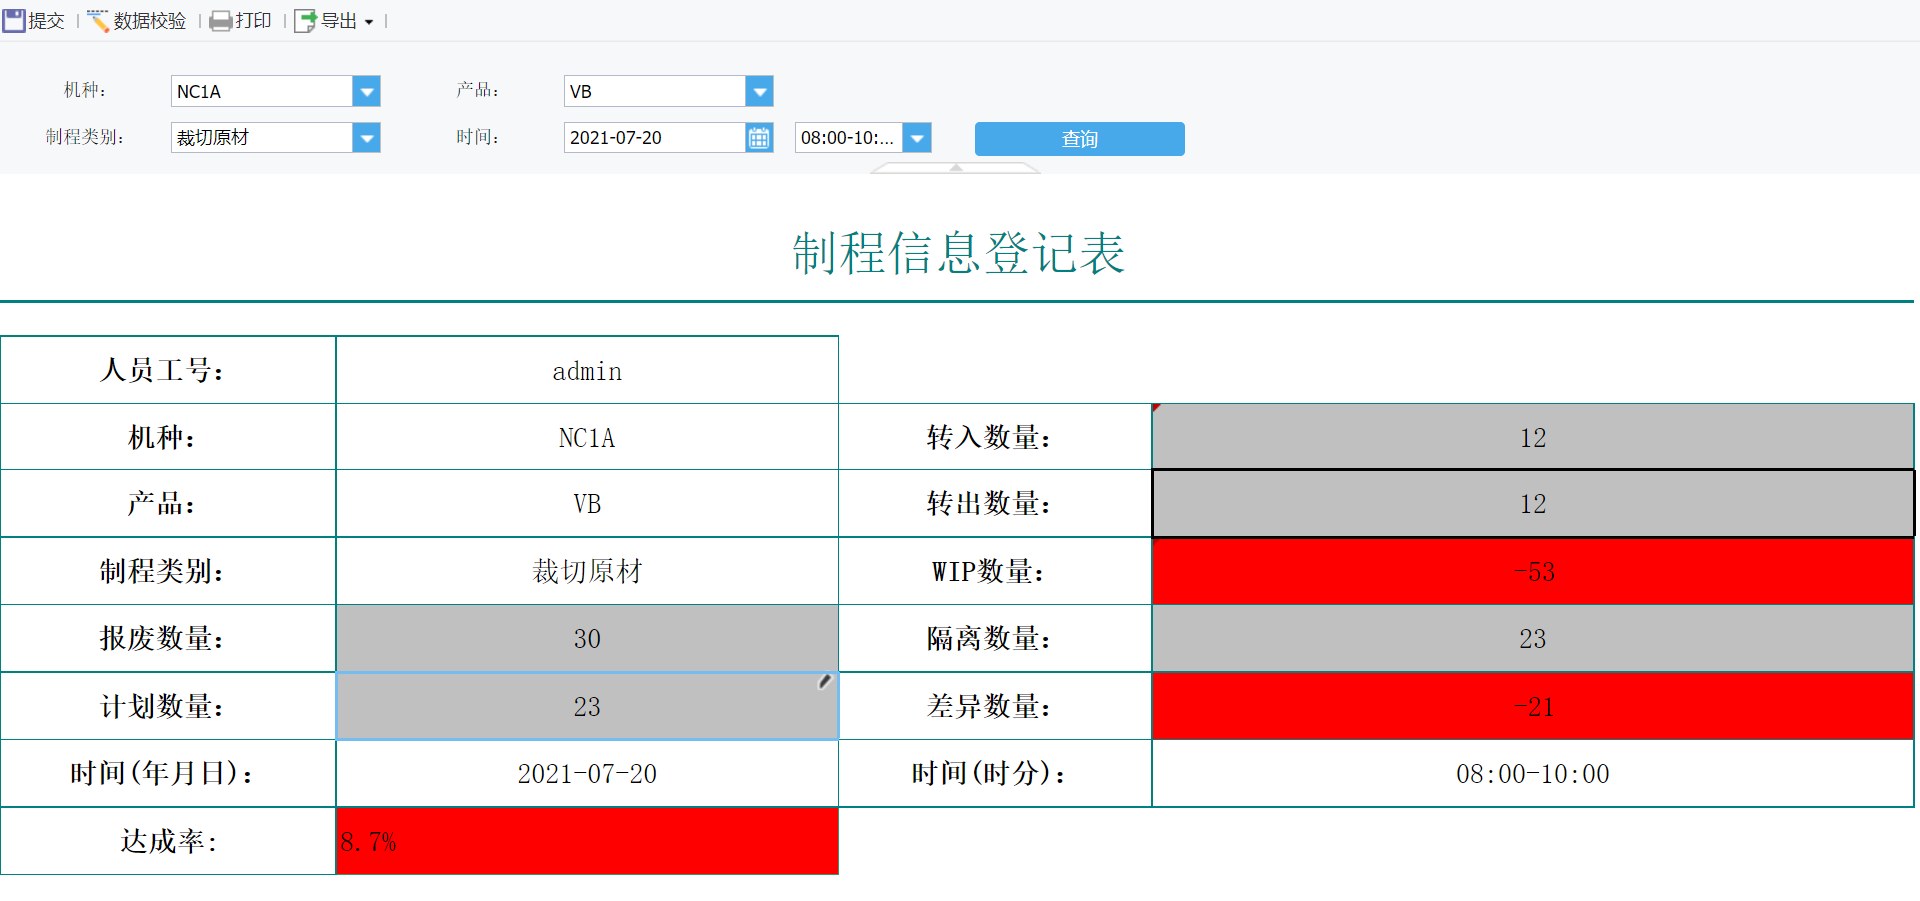Expand the 产品 dropdown
Screen dimensions: 1920x901
(760, 91)
